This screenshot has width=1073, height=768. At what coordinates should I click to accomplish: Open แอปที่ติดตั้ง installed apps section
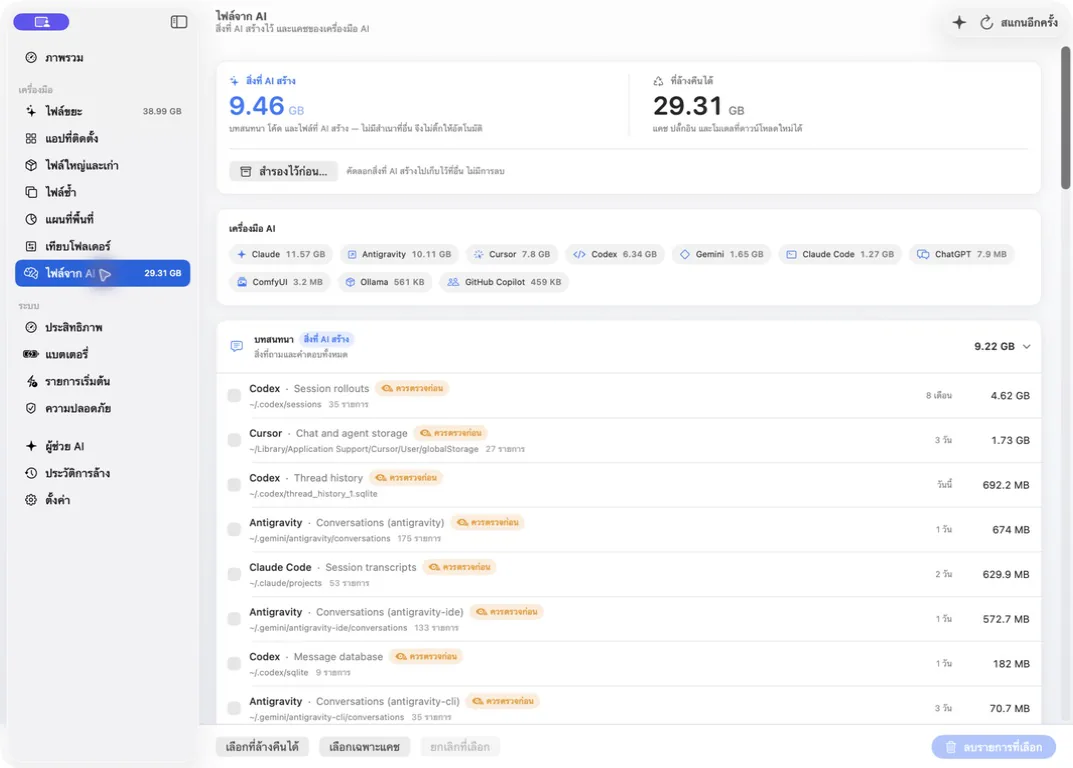pyautogui.click(x=102, y=138)
